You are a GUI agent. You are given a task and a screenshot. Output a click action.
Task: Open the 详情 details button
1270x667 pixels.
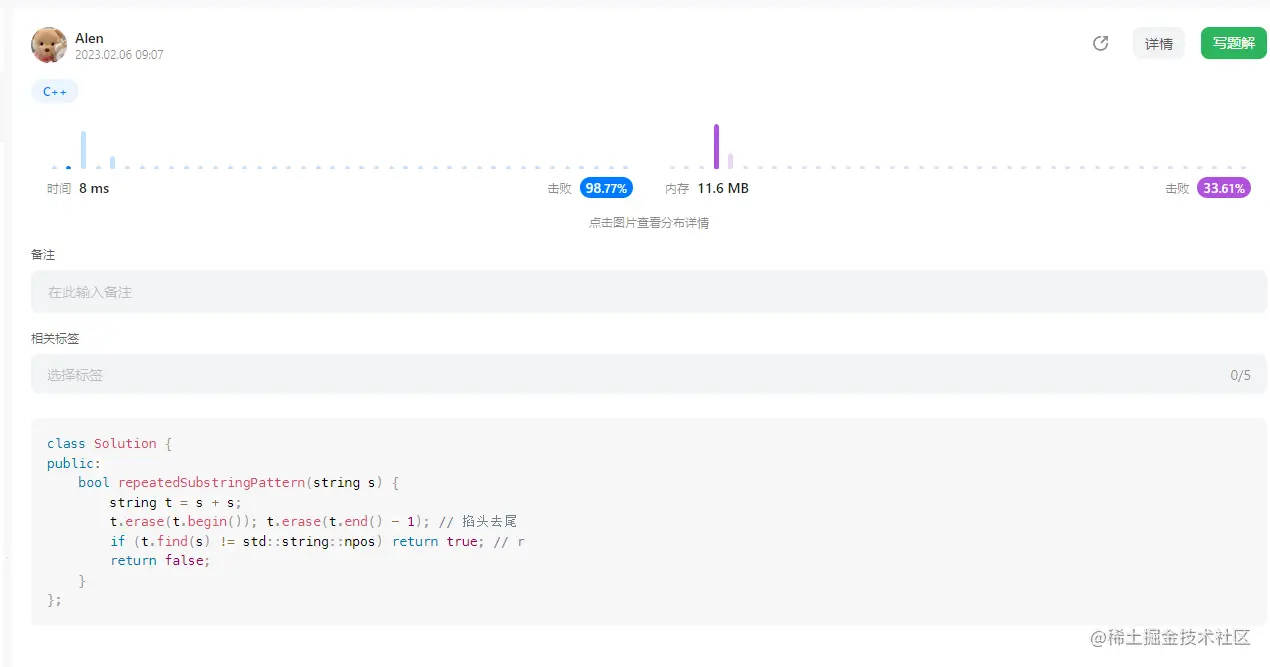coord(1159,44)
